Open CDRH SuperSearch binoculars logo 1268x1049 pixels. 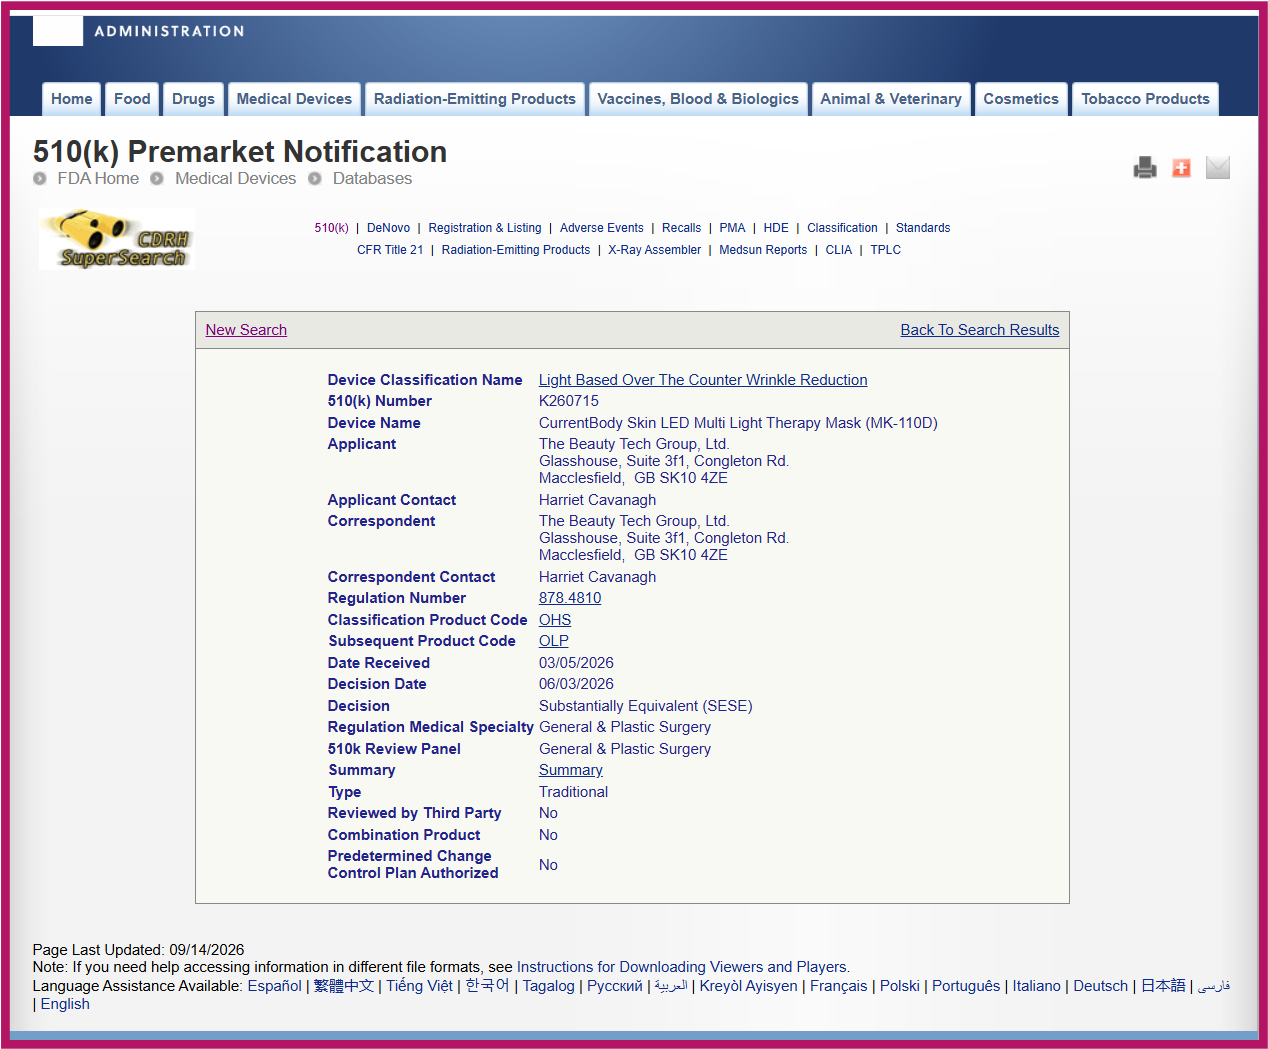116,239
